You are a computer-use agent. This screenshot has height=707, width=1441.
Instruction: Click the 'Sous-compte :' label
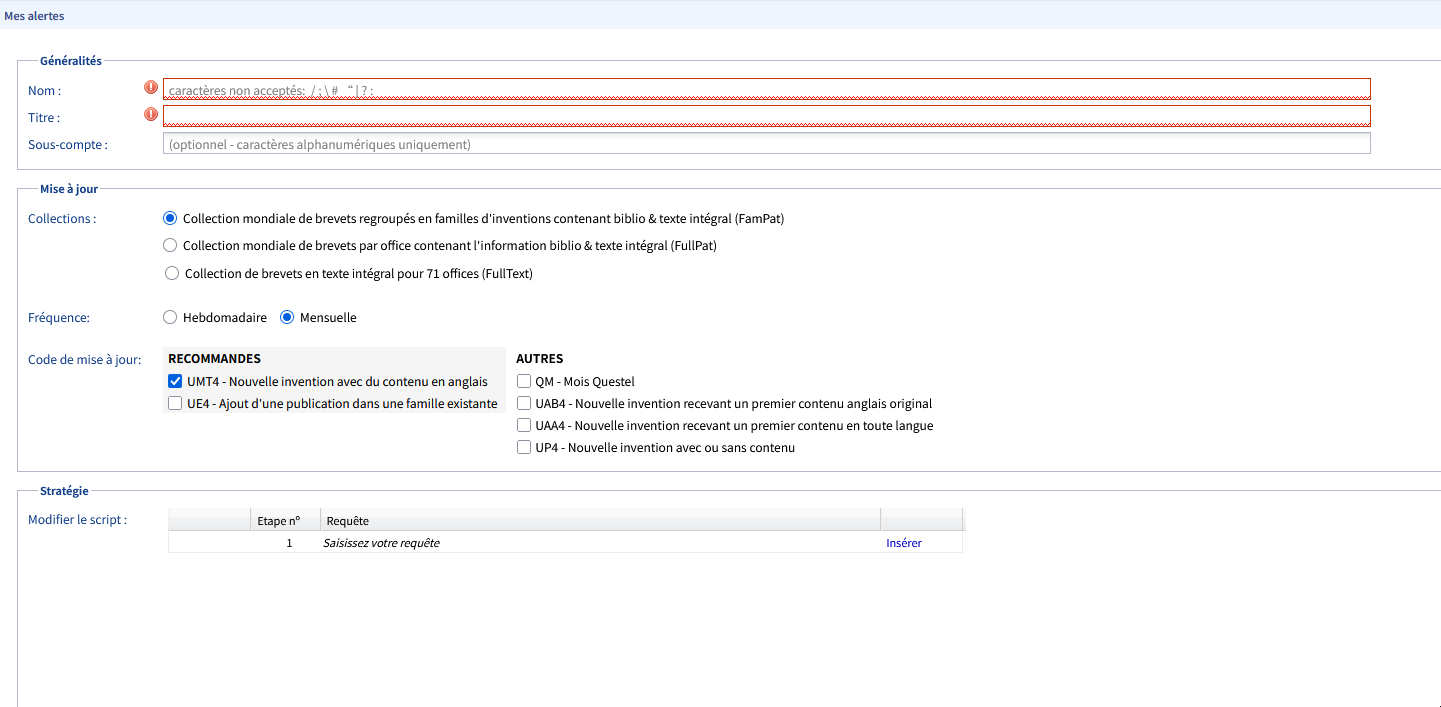[67, 144]
